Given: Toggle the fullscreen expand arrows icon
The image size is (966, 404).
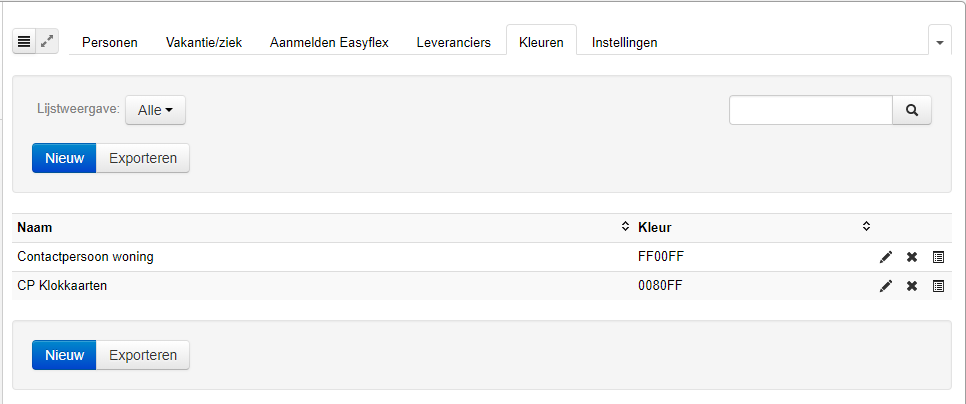Looking at the screenshot, I should pos(47,42).
